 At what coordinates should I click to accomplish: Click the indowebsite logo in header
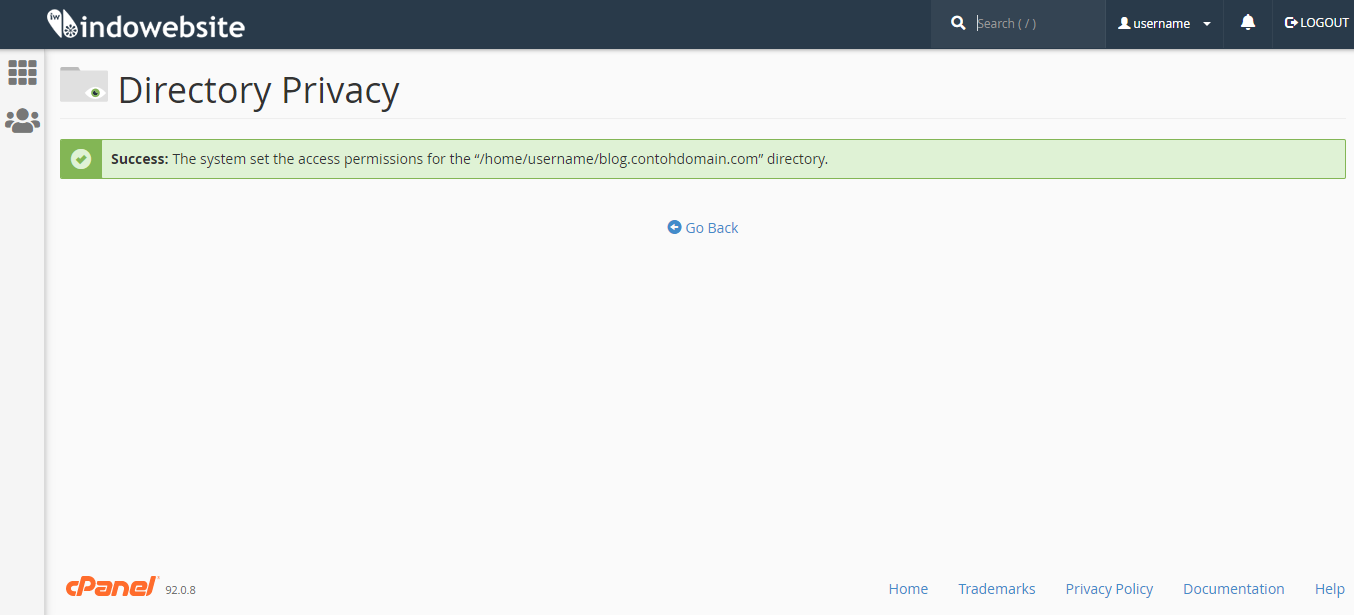(x=146, y=24)
